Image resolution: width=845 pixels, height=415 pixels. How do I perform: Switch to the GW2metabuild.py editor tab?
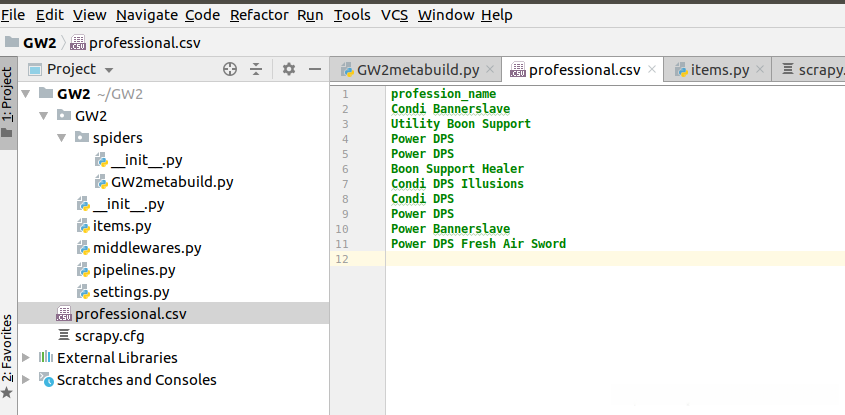point(416,70)
